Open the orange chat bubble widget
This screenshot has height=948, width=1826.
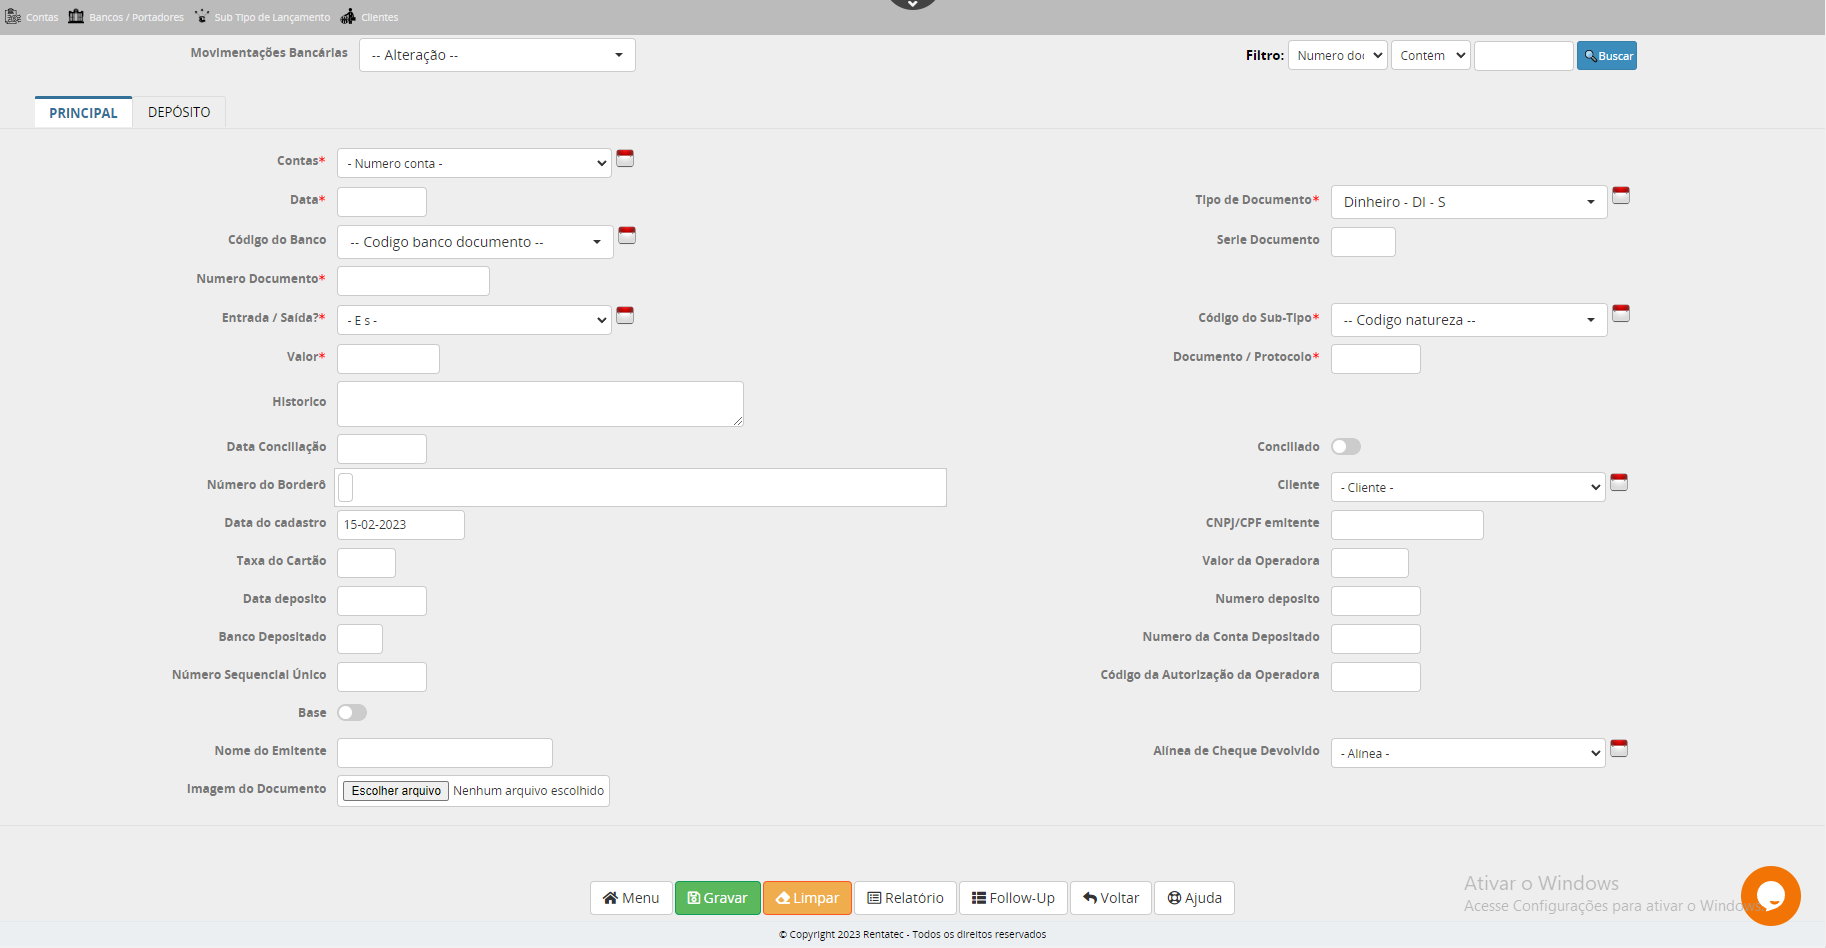(1770, 895)
